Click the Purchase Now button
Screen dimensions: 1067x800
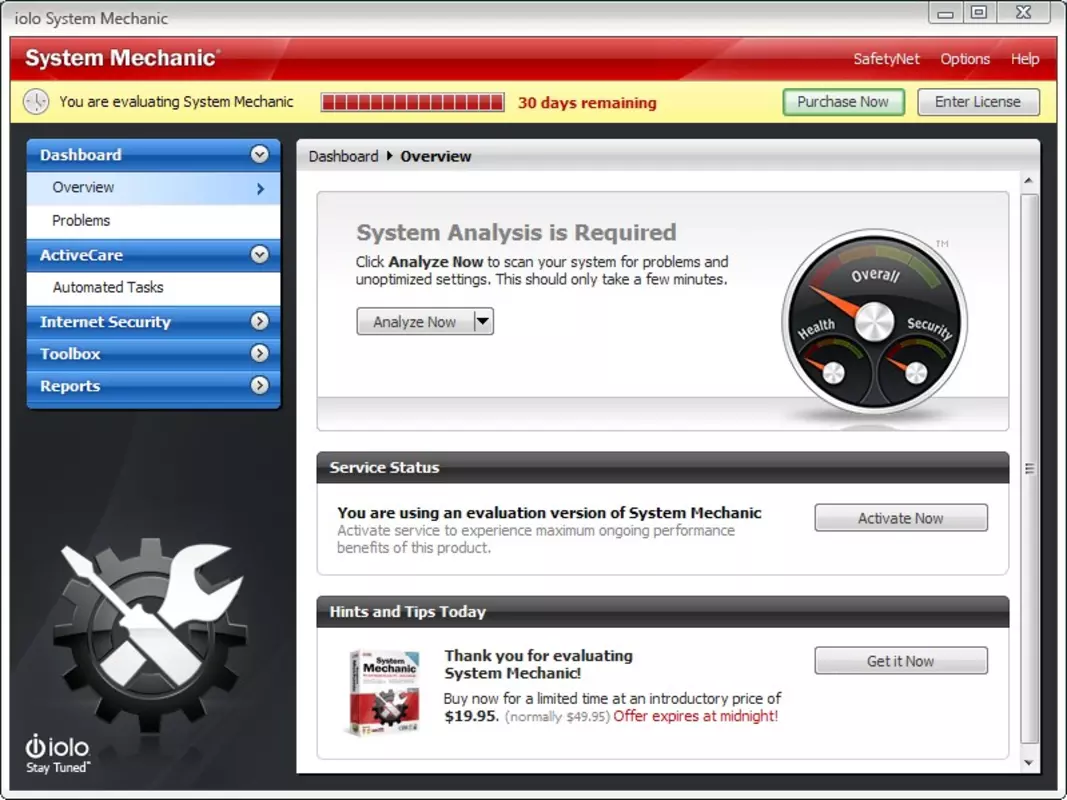coord(843,102)
